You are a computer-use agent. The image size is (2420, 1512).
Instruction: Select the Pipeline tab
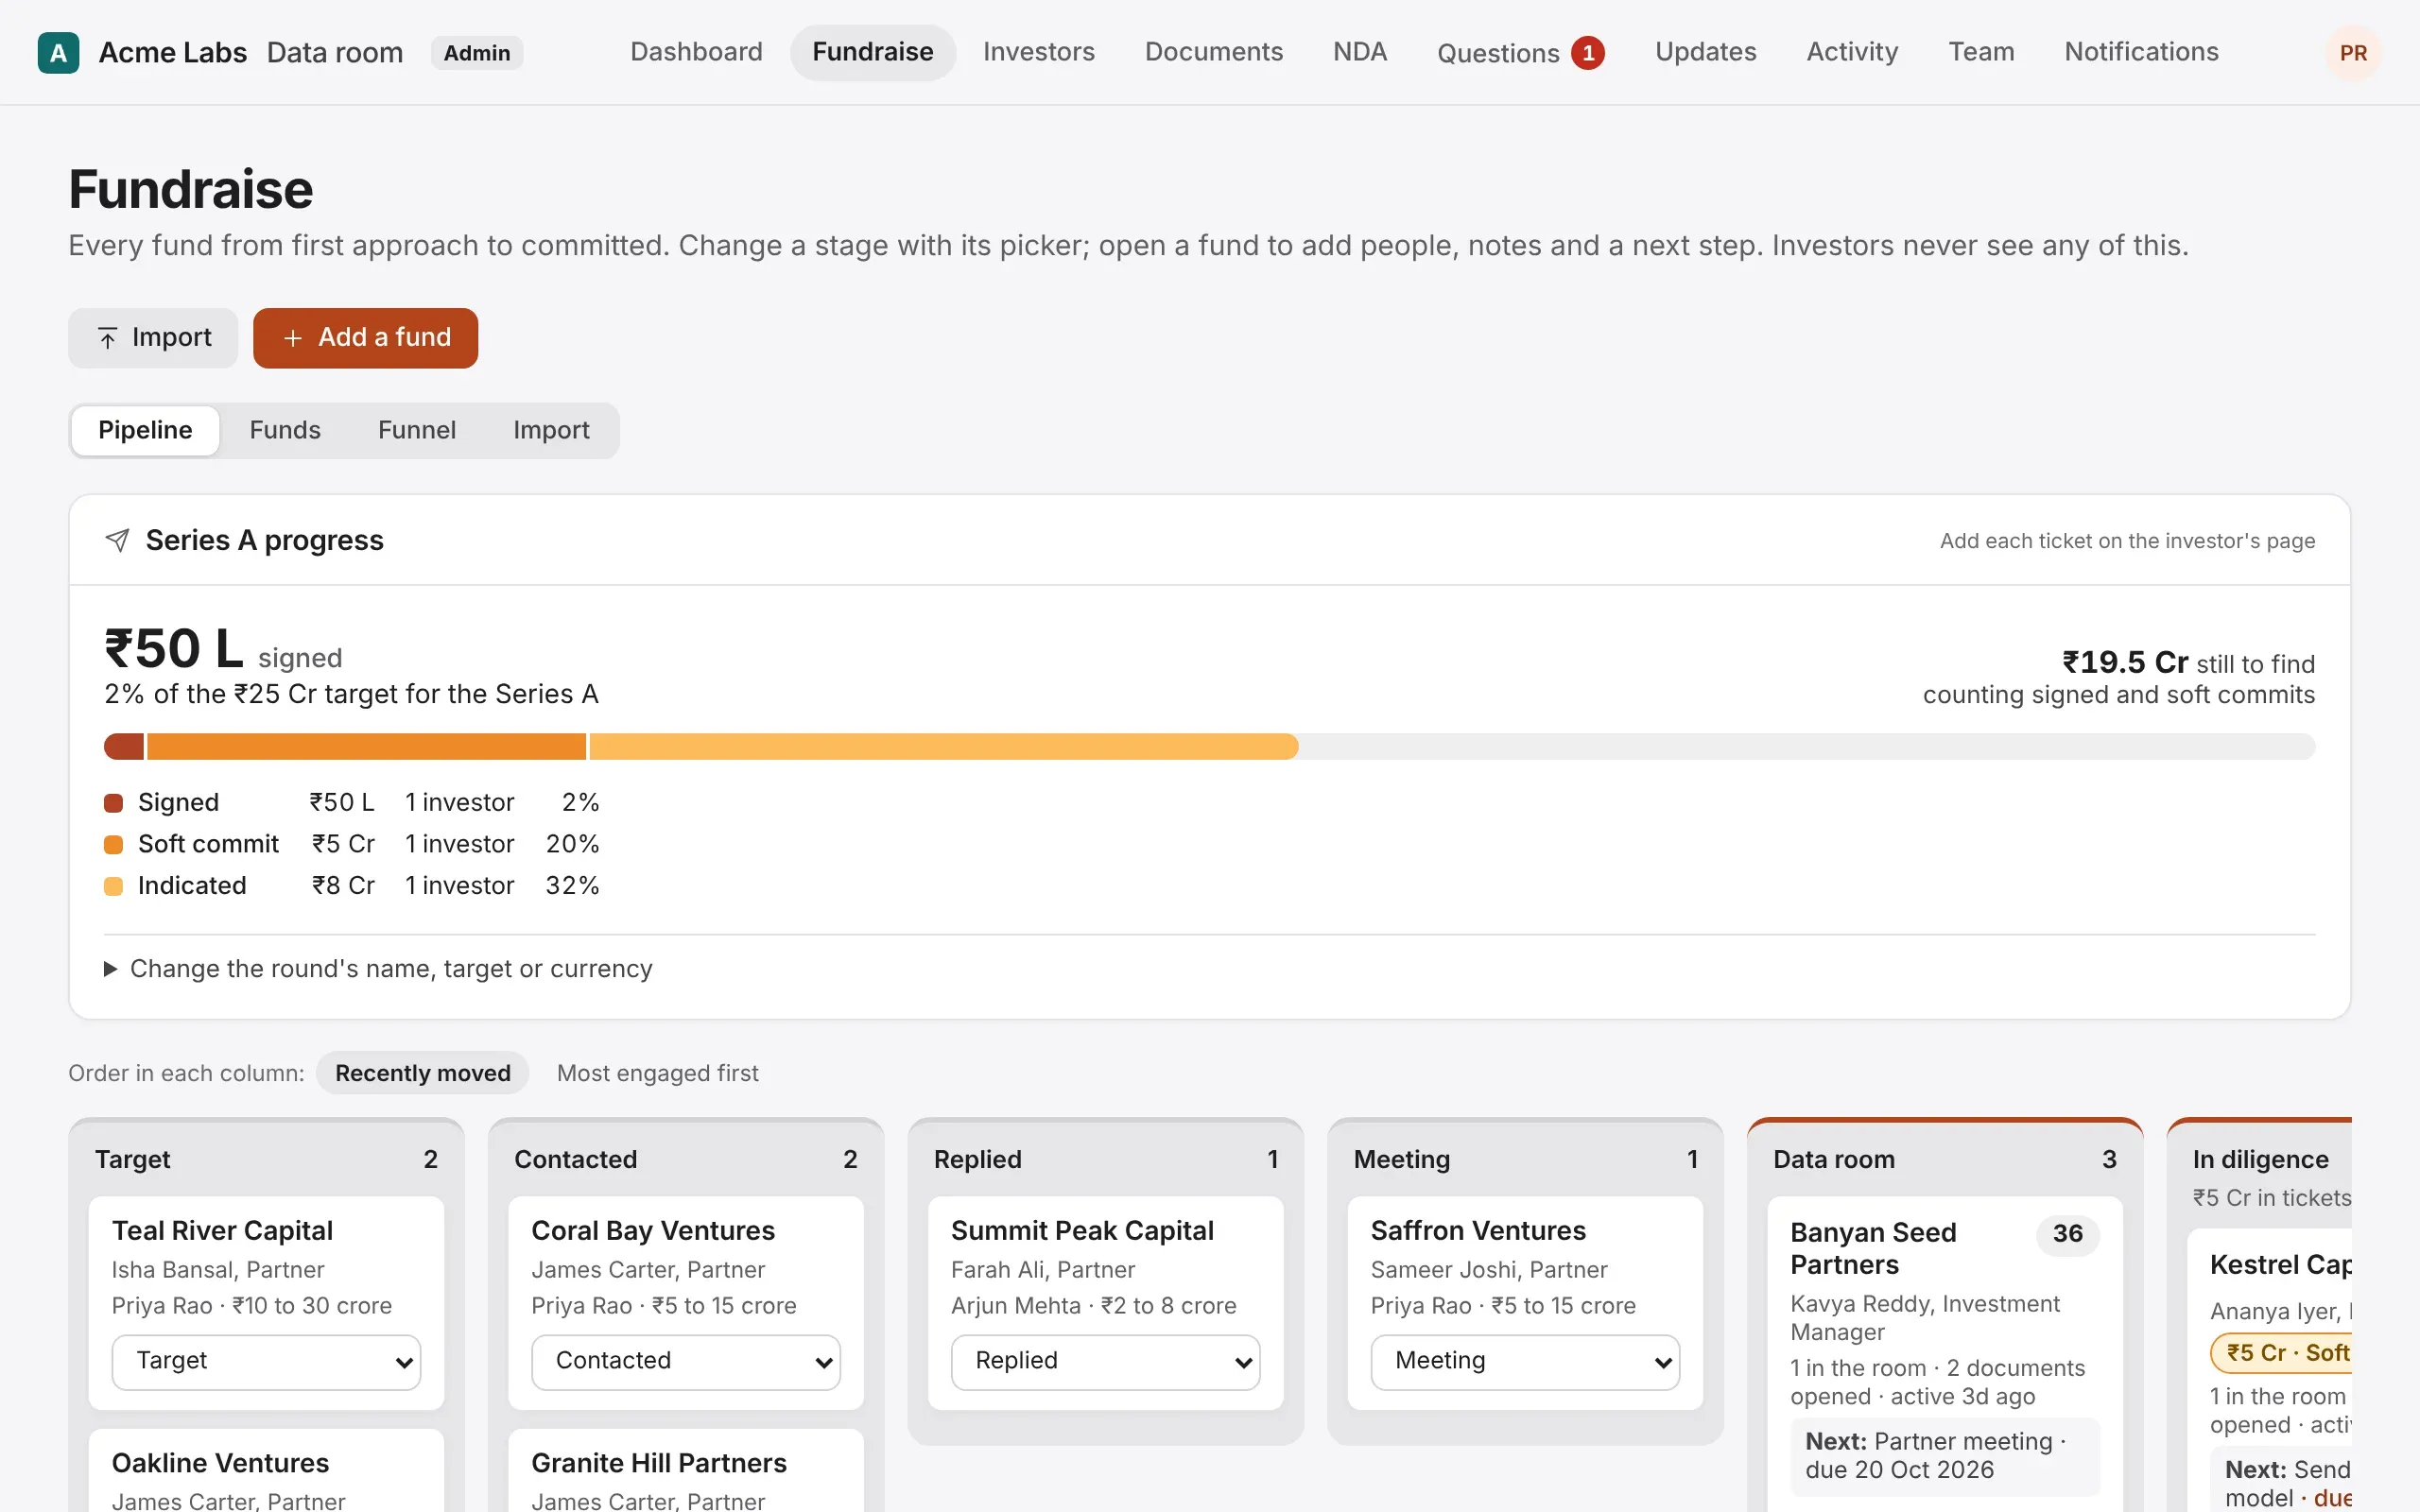[x=145, y=430]
